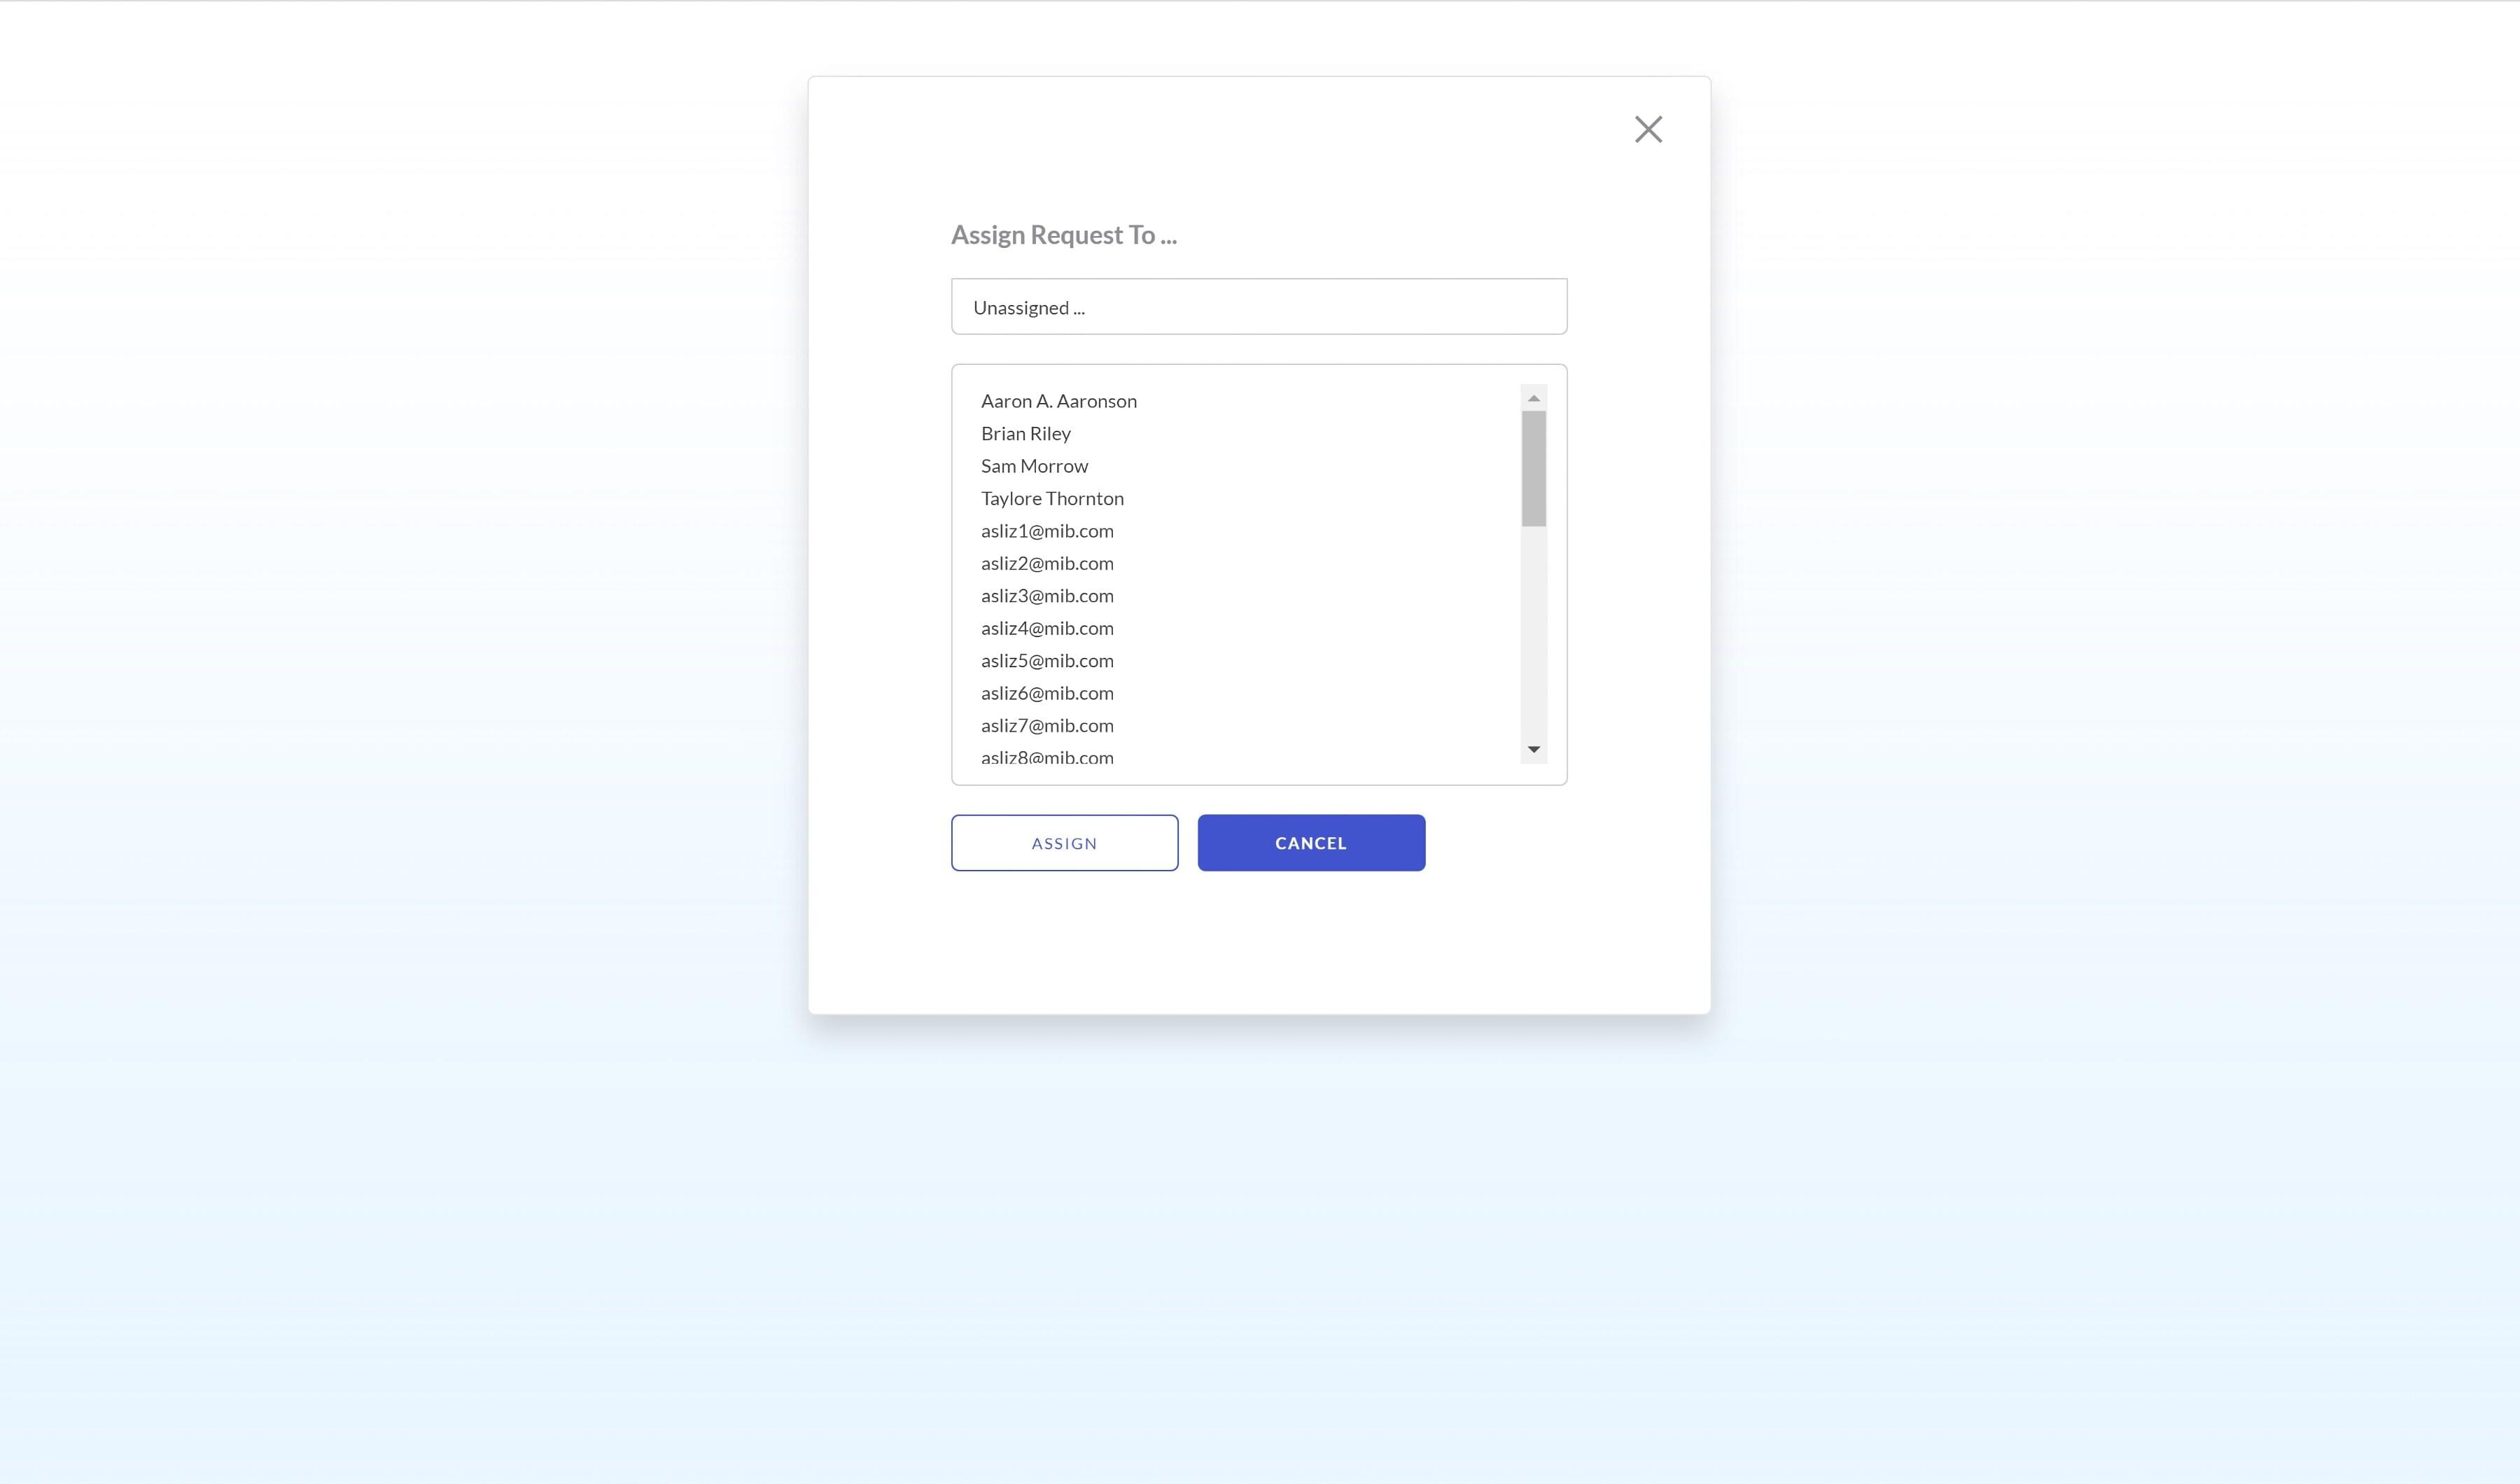This screenshot has height=1484, width=2520.
Task: Select asliz2@mib.com from the list
Action: (1047, 564)
